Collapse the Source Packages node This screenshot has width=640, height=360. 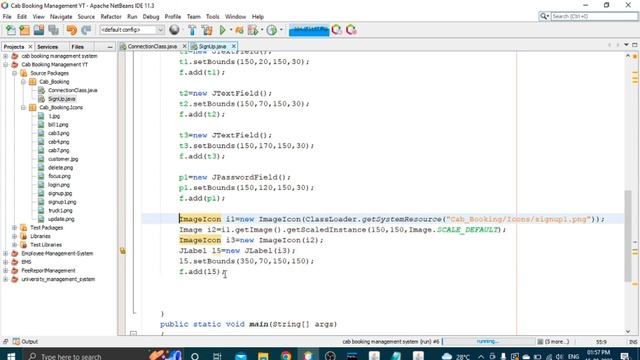point(15,73)
